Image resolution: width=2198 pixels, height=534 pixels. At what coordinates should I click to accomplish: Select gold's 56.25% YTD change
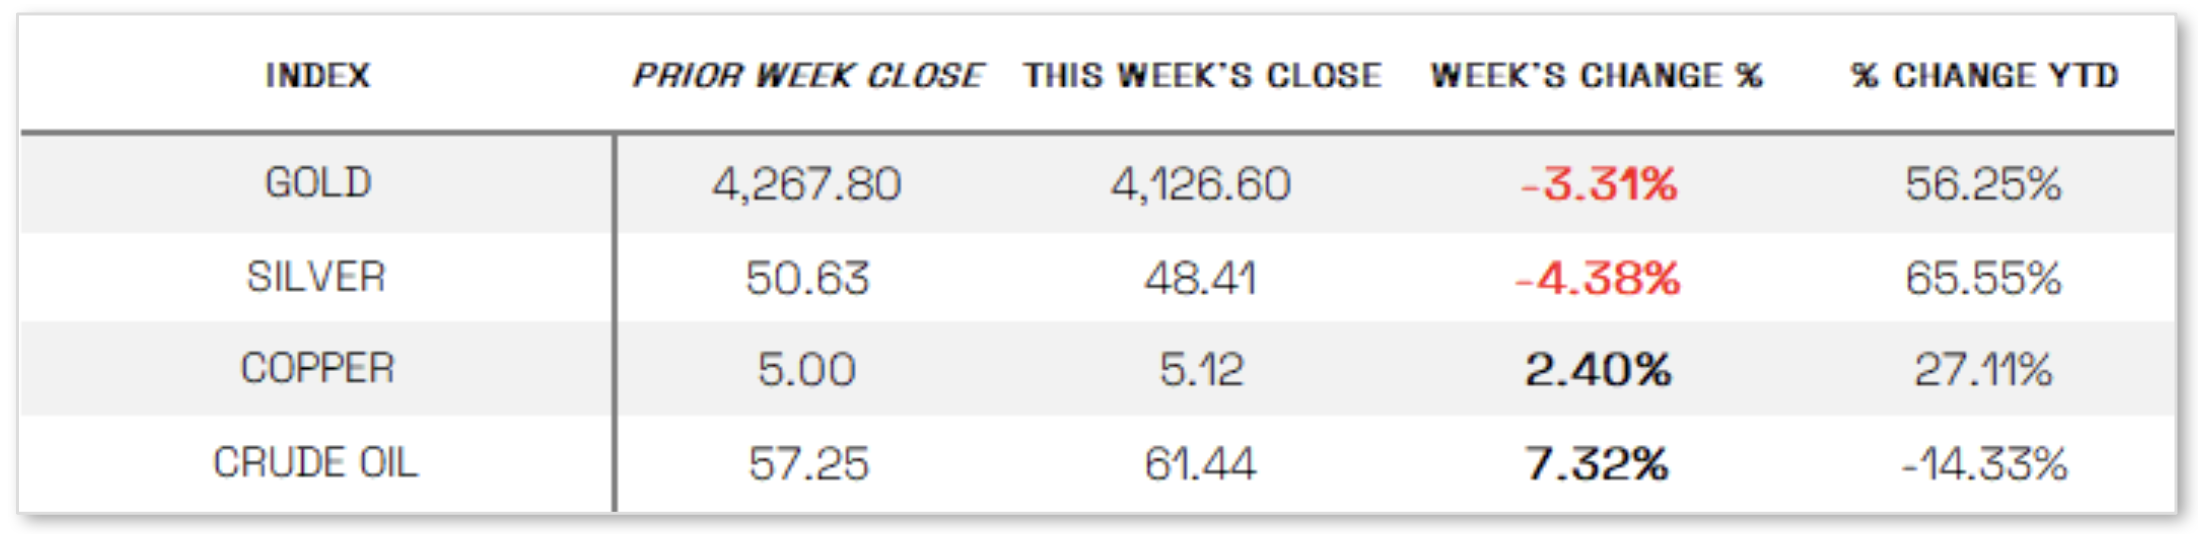1983,185
